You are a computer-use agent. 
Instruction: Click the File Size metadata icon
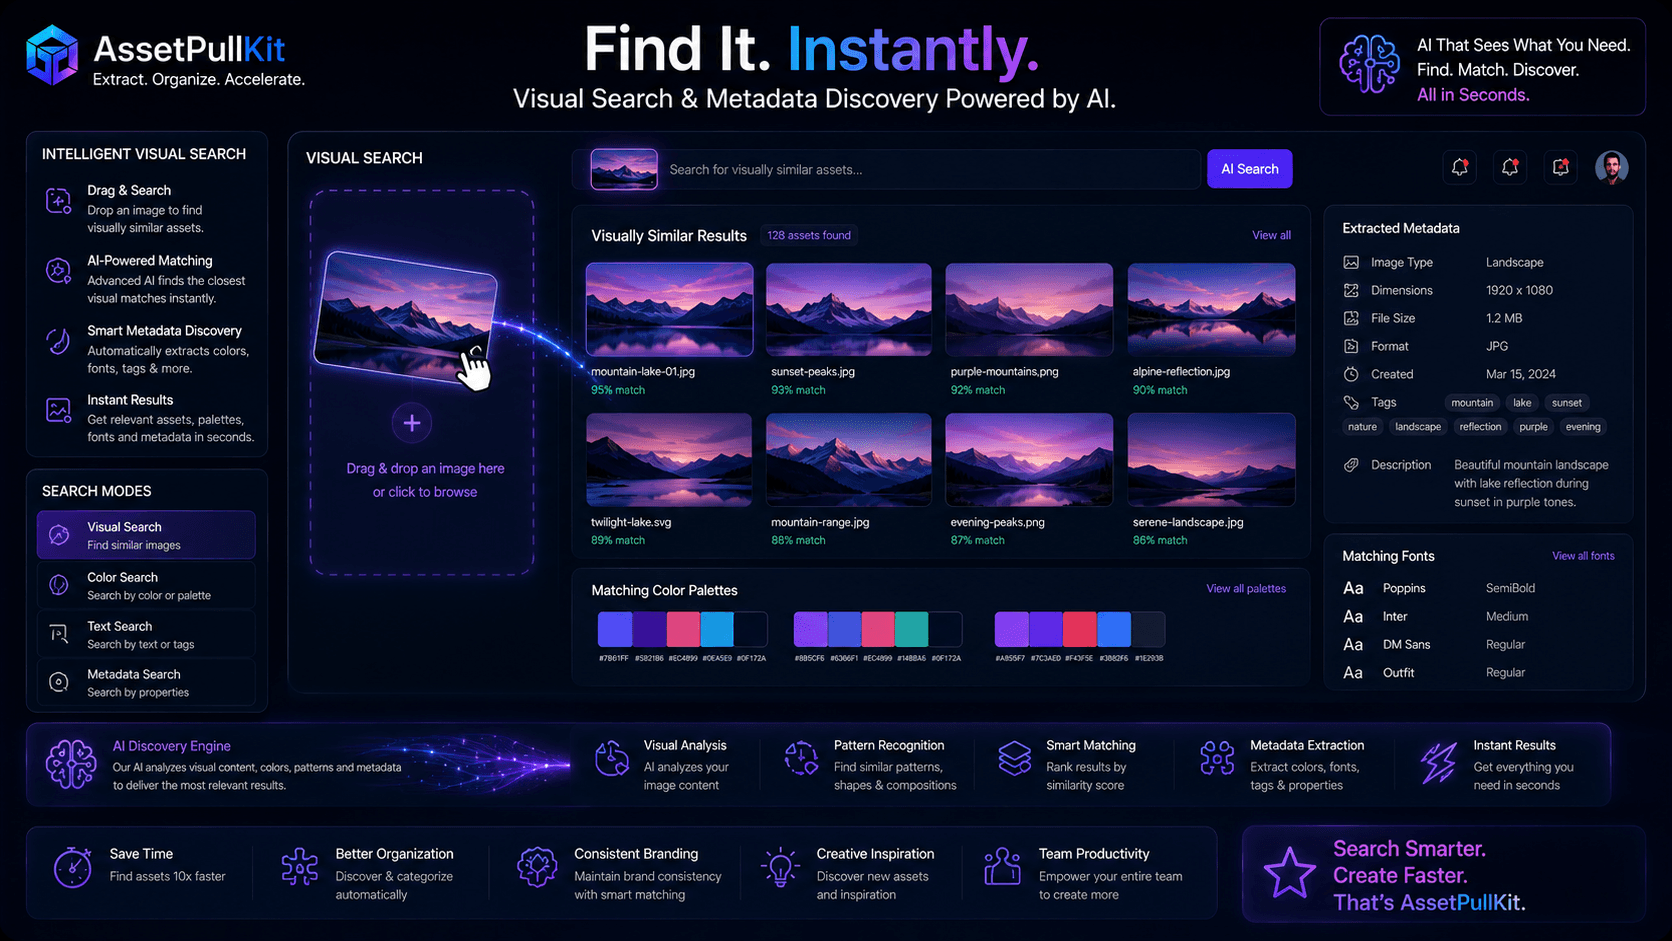tap(1351, 318)
